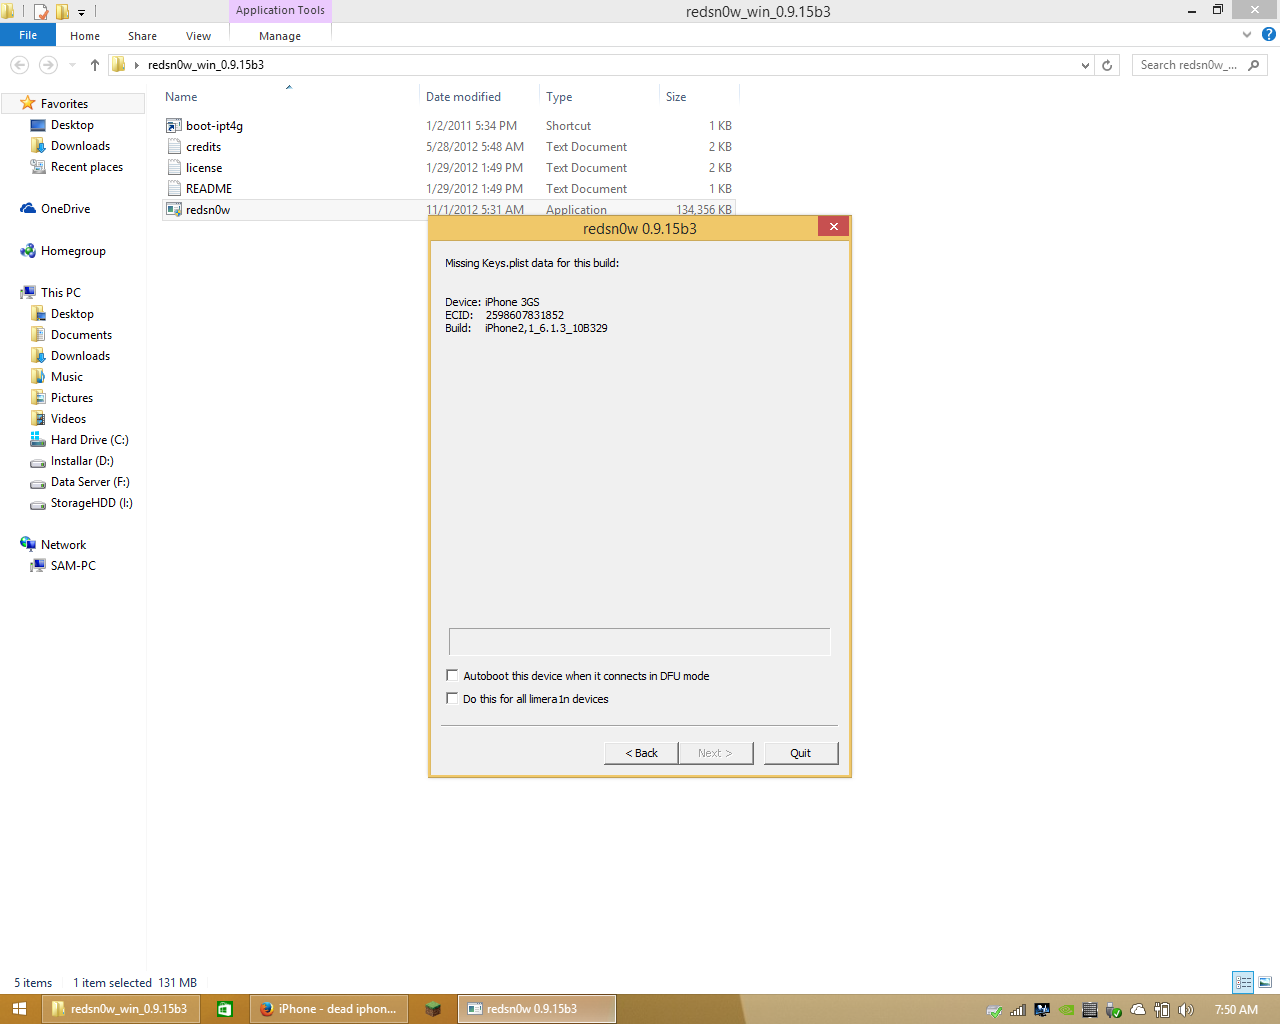Viewport: 1280px width, 1024px height.
Task: Switch to the Share ribbon tab
Action: (x=142, y=36)
